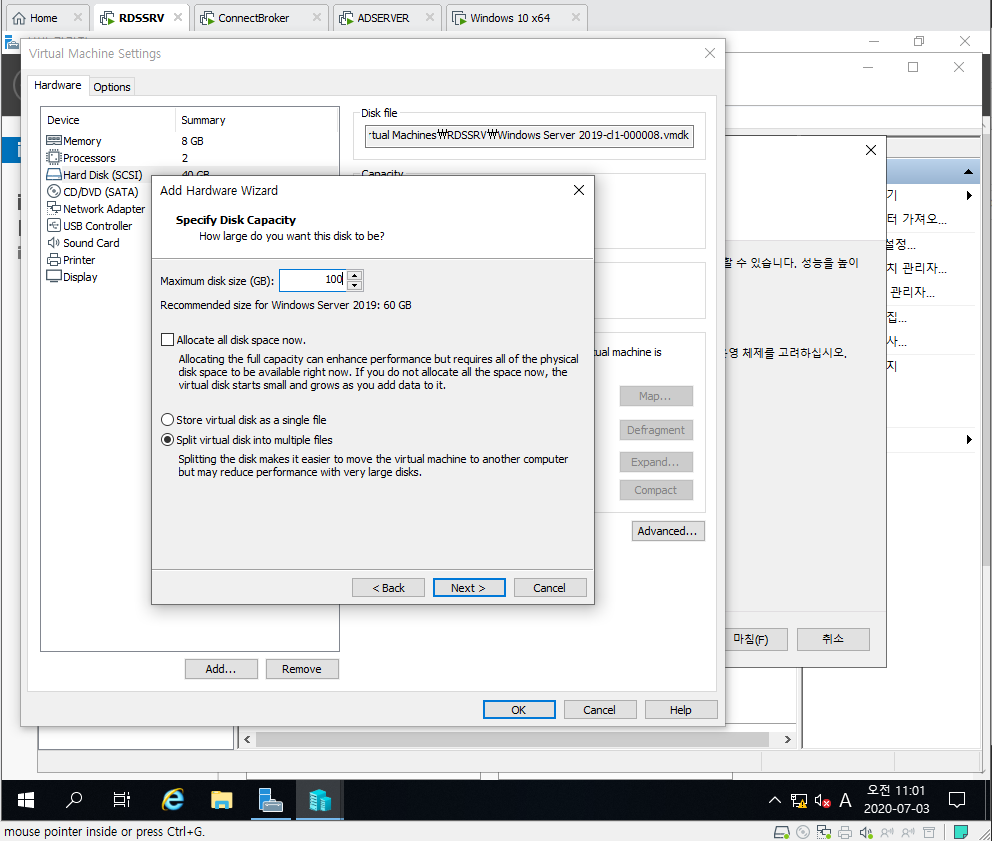Click the Sound Card speaker icon

[x=54, y=242]
